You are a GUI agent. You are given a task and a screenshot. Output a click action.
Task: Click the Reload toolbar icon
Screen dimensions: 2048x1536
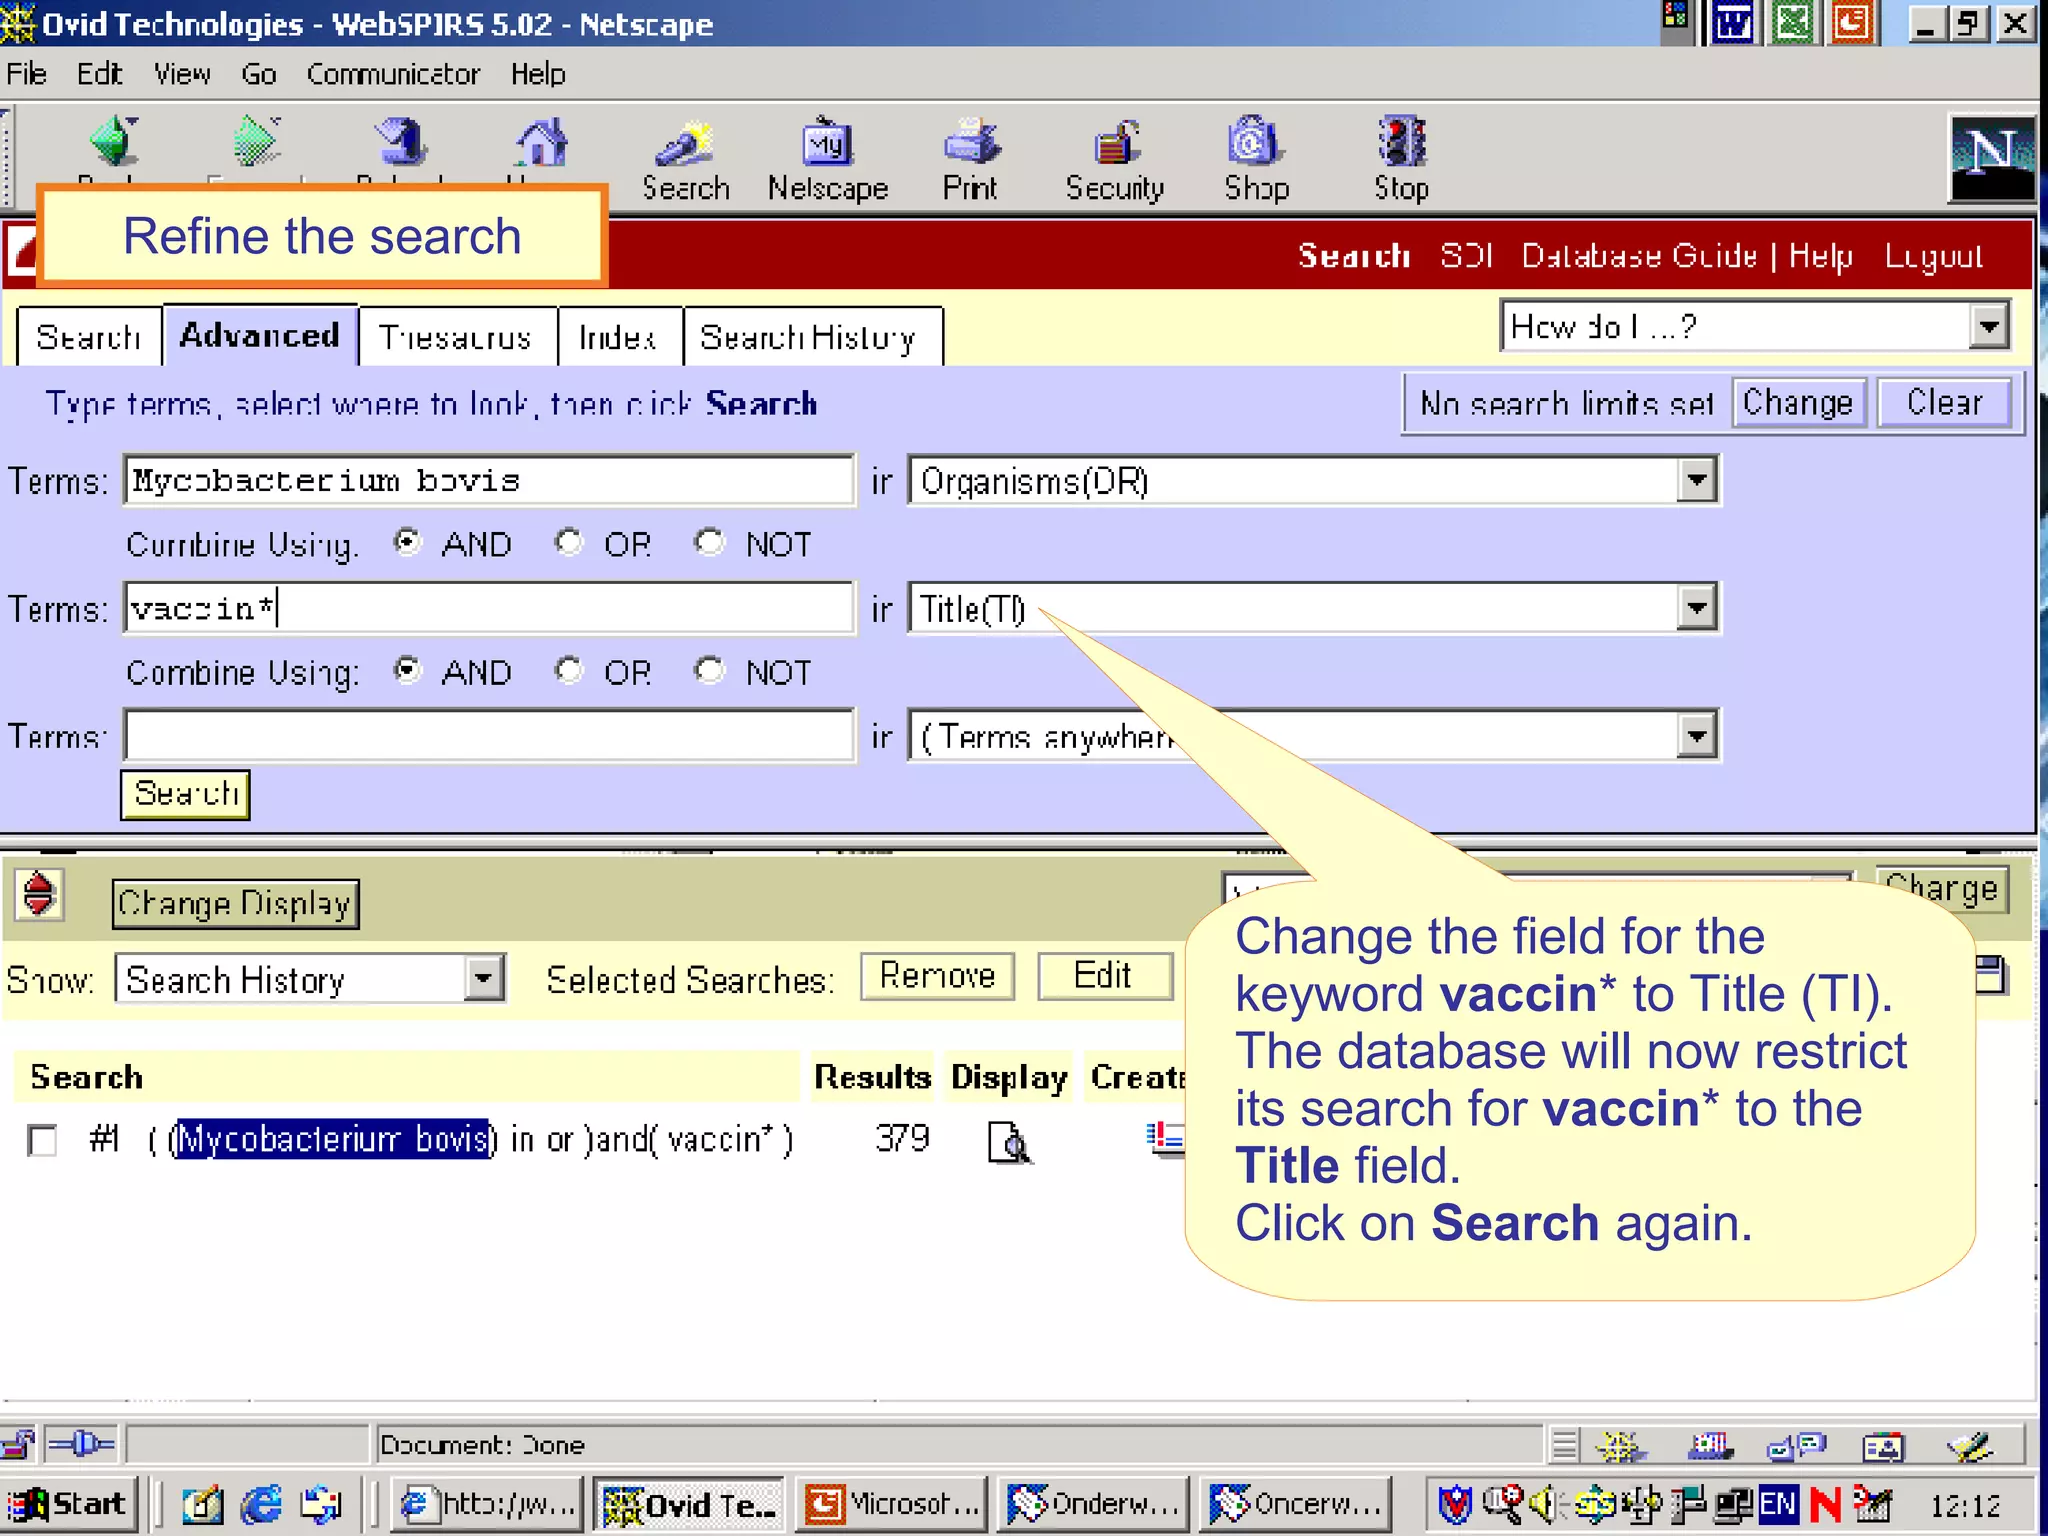point(401,144)
